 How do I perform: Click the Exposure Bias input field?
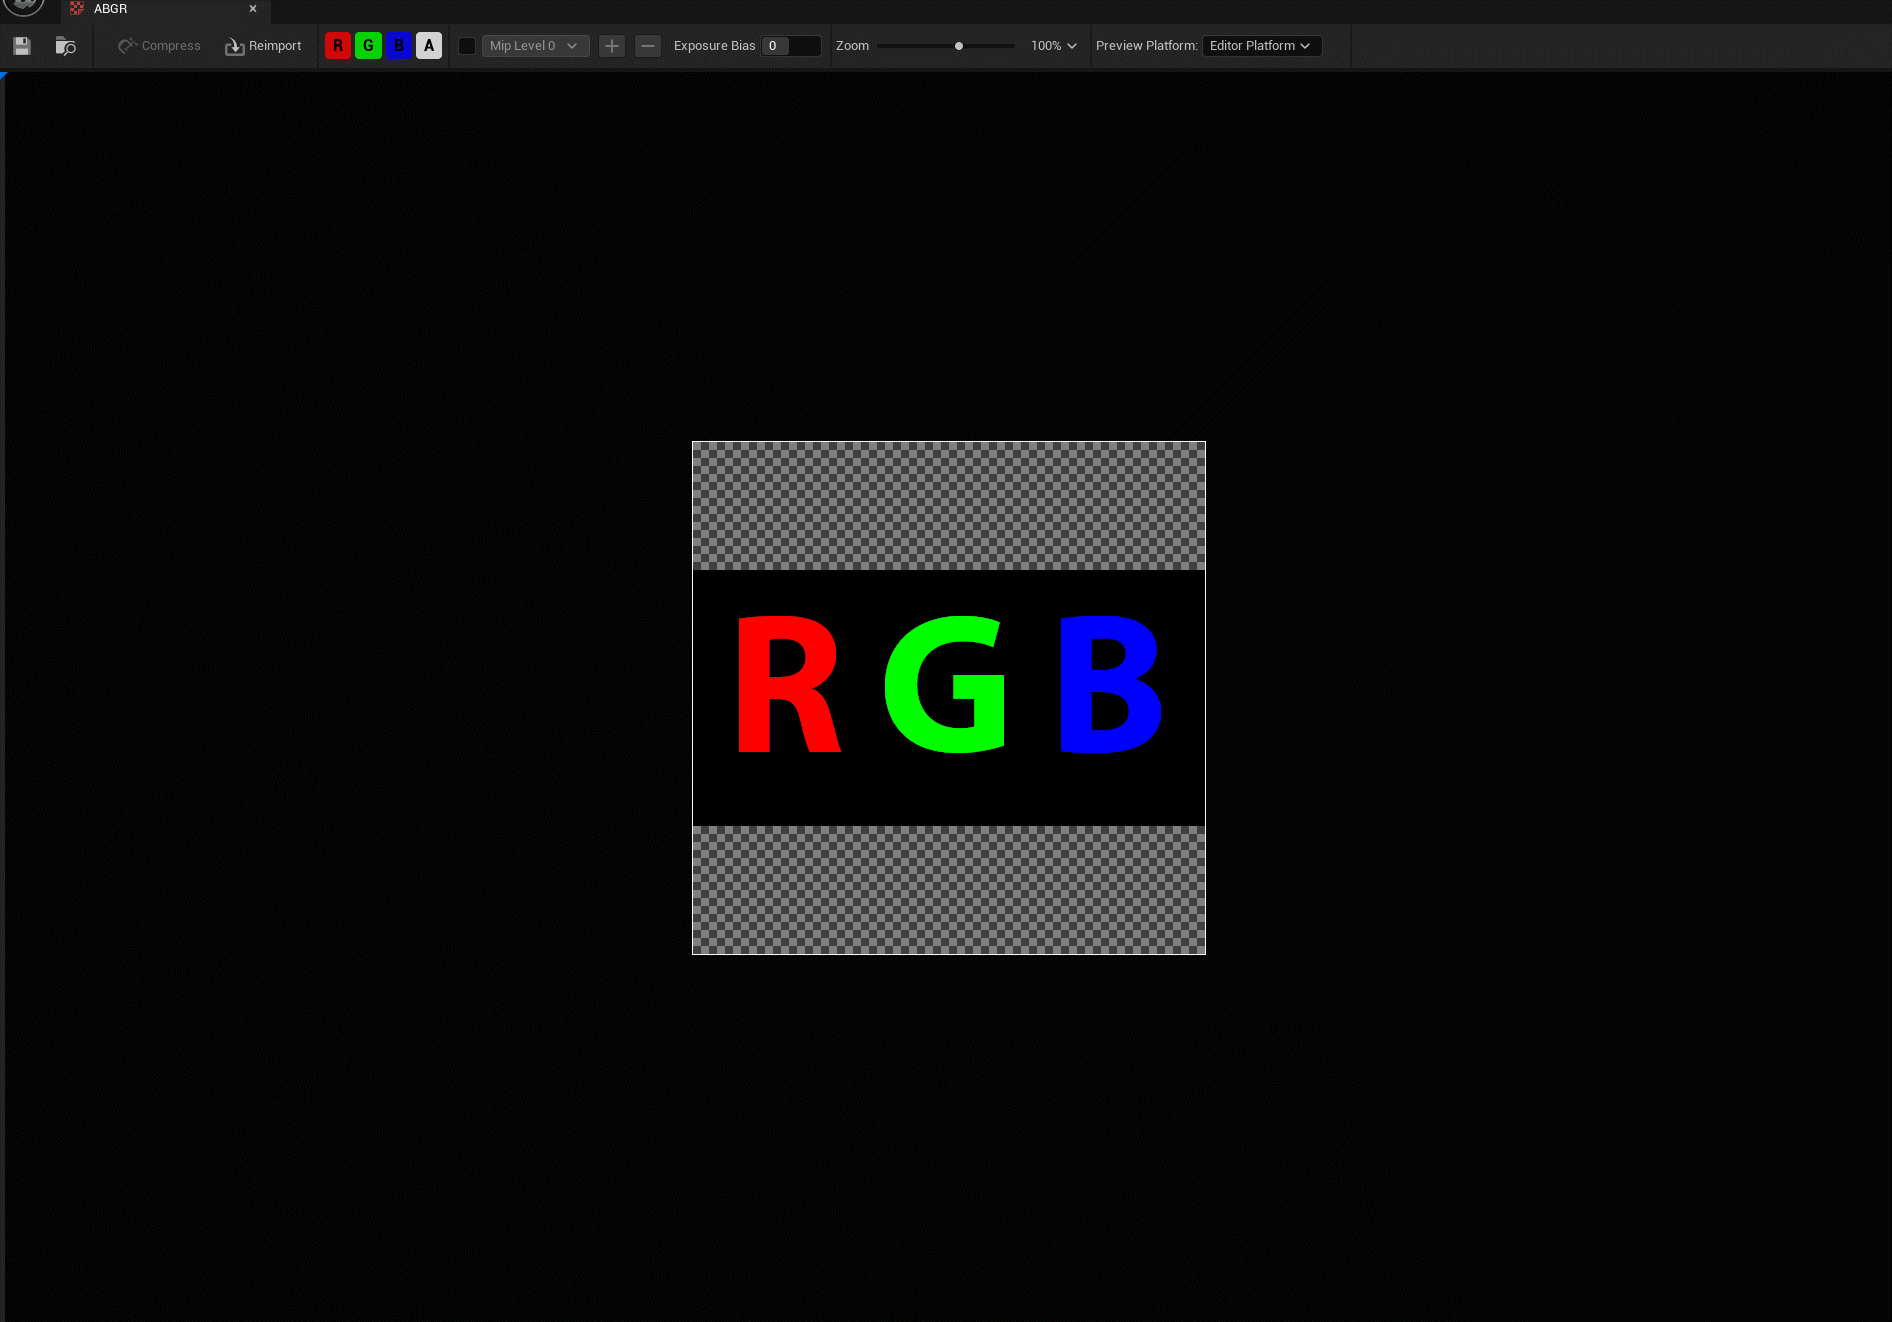pyautogui.click(x=790, y=46)
